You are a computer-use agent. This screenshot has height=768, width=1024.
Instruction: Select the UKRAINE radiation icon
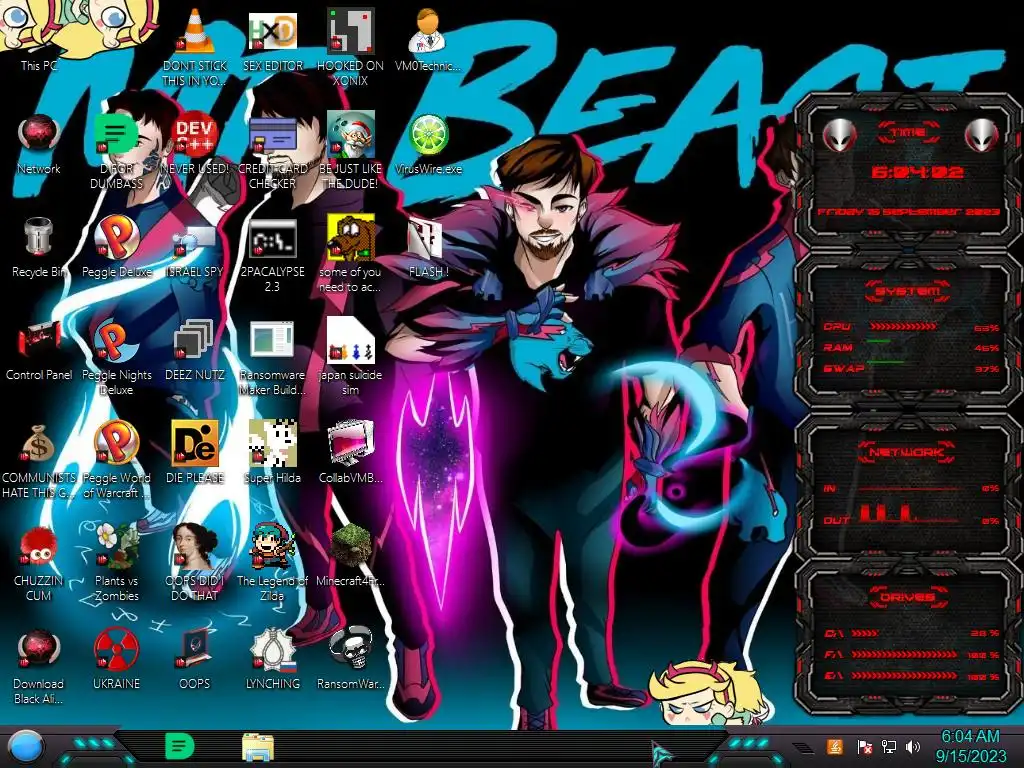point(116,660)
